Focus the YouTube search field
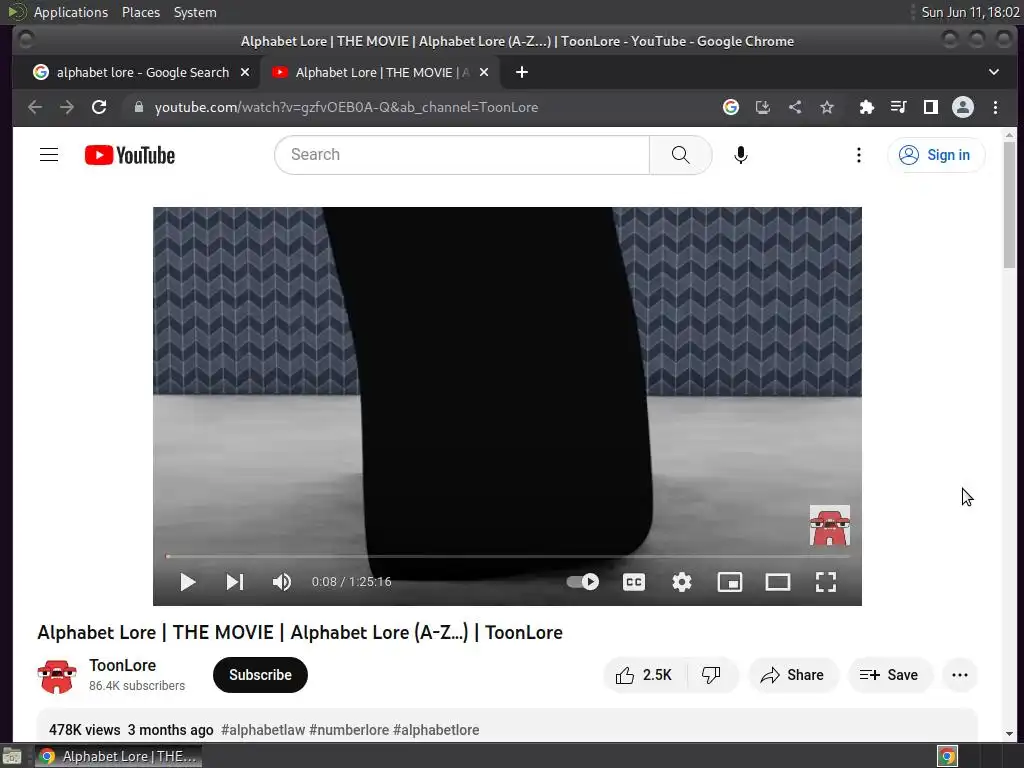This screenshot has width=1024, height=768. (462, 155)
